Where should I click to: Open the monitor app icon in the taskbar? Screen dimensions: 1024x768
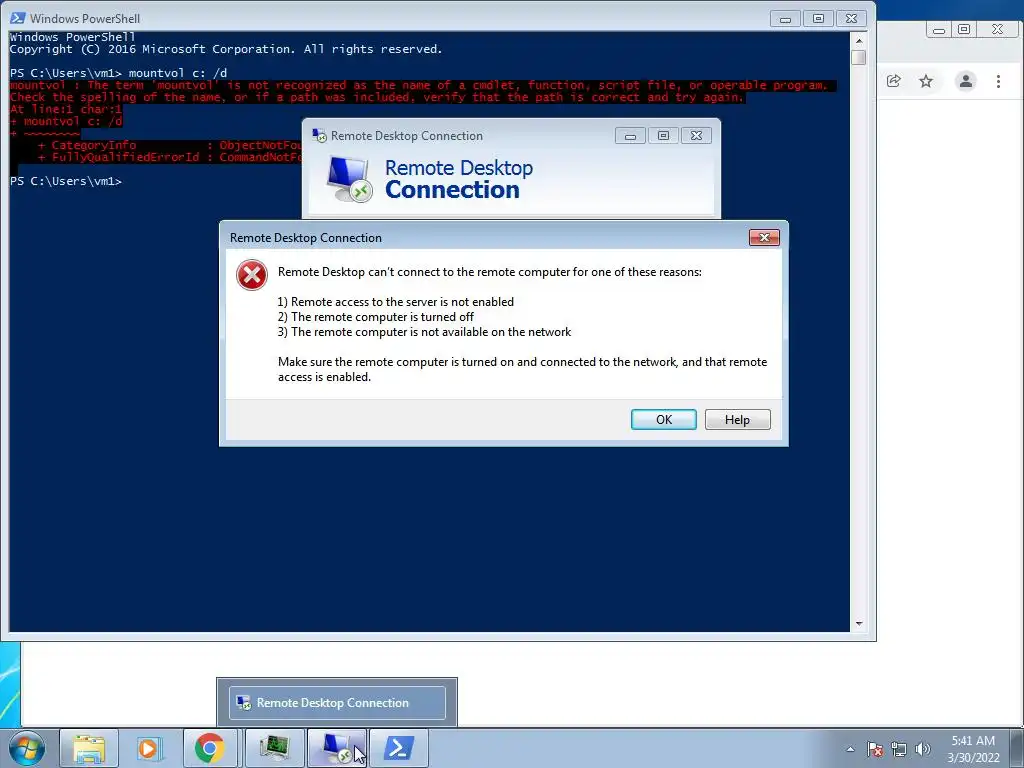274,748
